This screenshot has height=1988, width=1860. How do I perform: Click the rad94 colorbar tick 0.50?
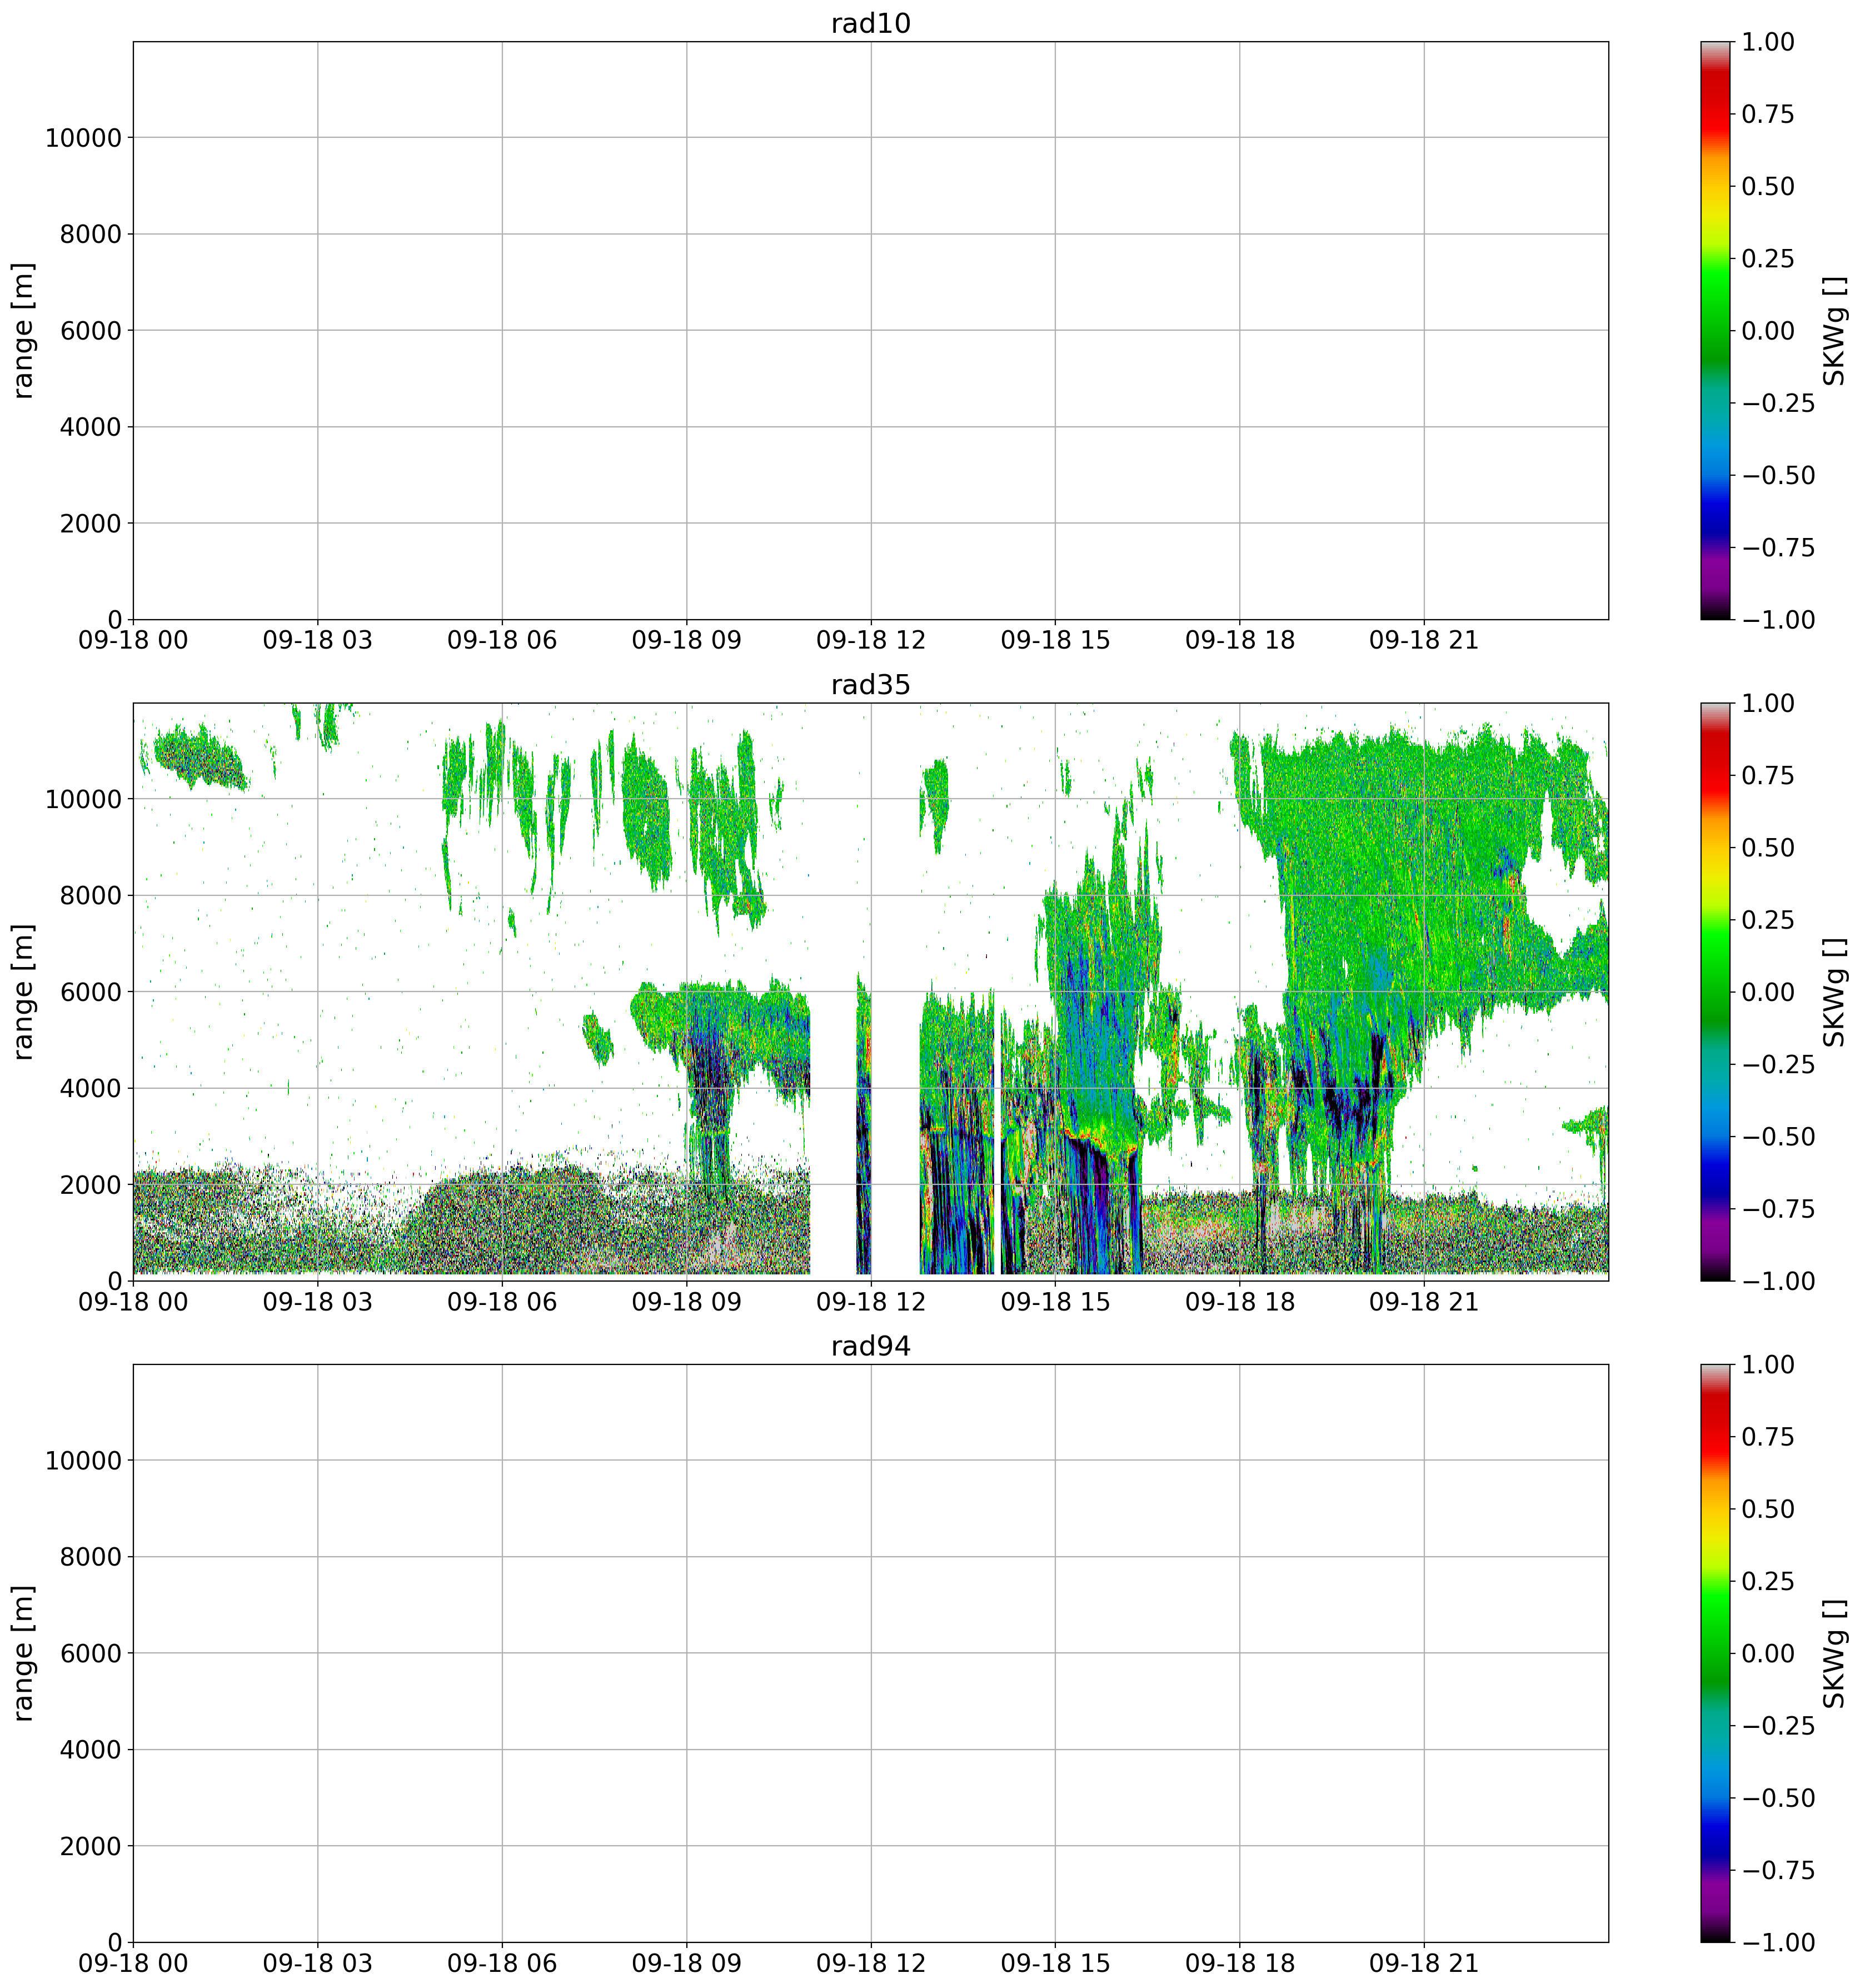click(x=1767, y=1510)
